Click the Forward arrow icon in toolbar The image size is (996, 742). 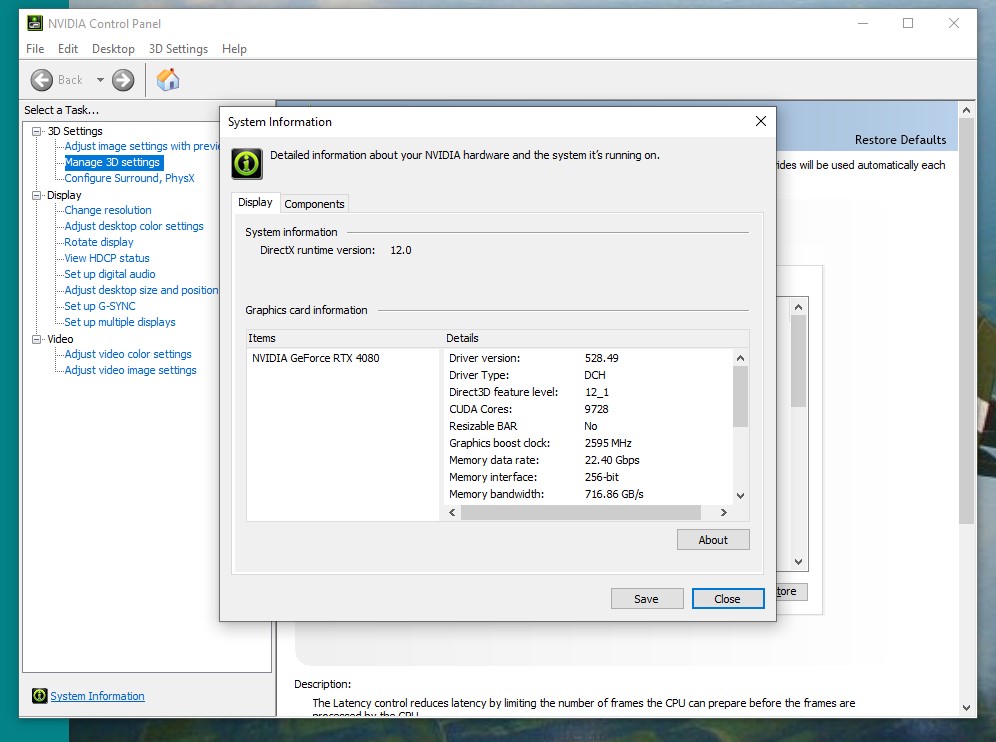[x=123, y=80]
